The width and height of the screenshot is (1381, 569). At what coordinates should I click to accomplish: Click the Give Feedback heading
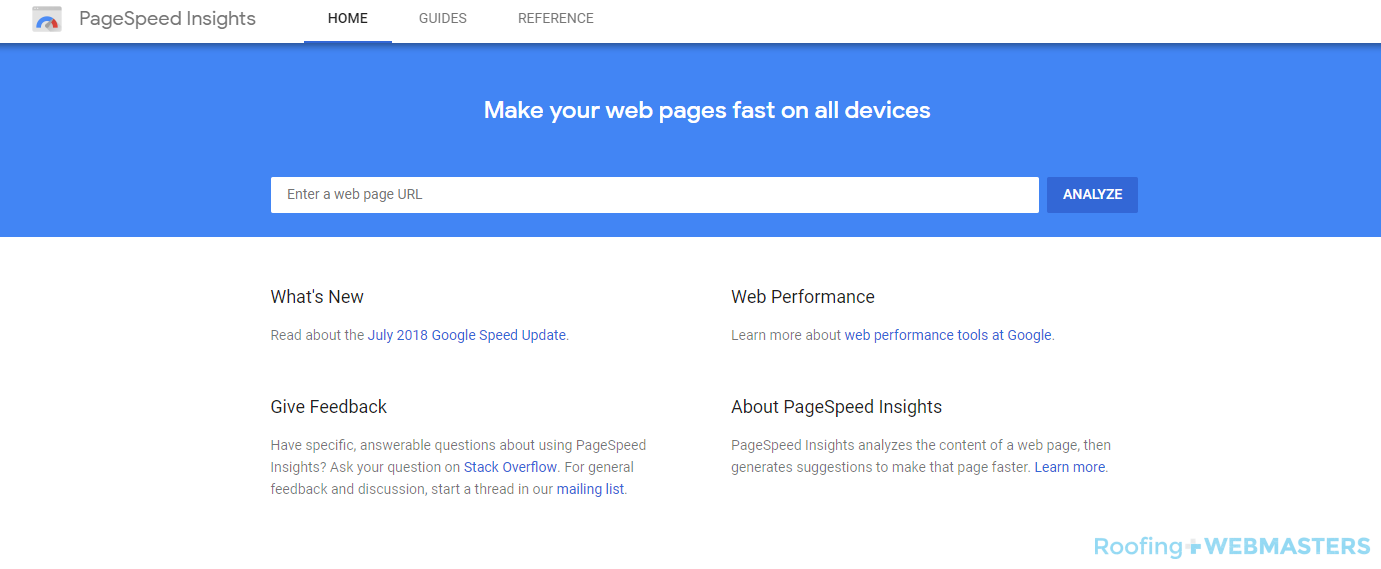(328, 407)
